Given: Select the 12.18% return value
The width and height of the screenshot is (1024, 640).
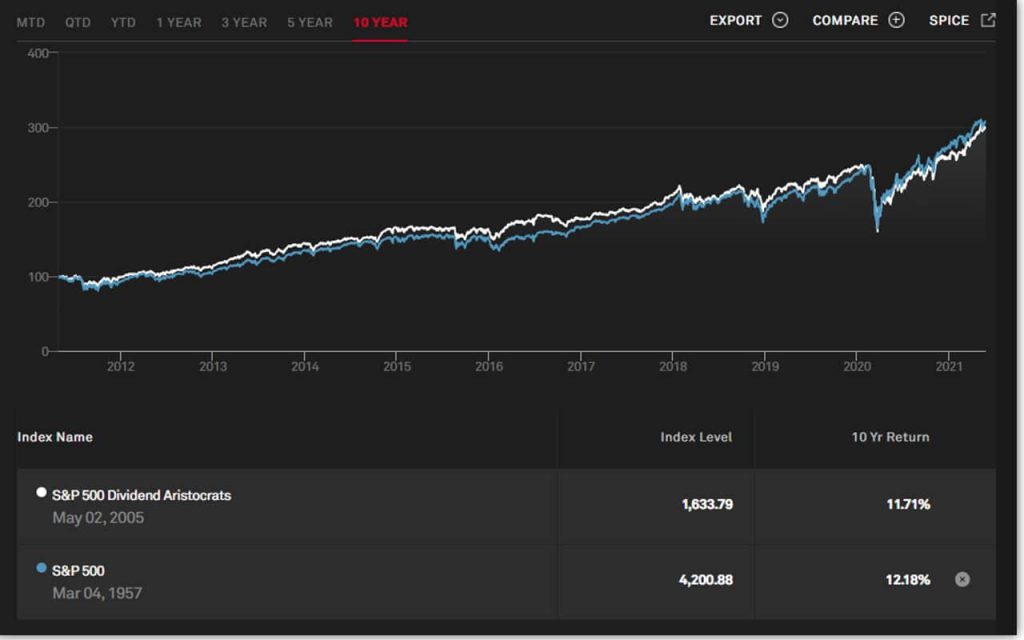Looking at the screenshot, I should click(x=908, y=579).
